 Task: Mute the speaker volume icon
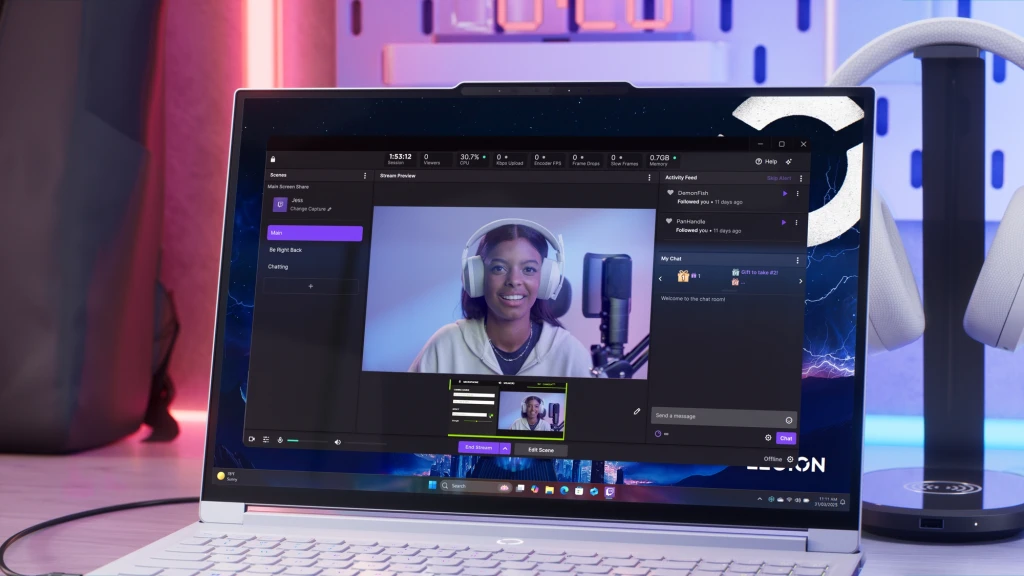[x=337, y=441]
